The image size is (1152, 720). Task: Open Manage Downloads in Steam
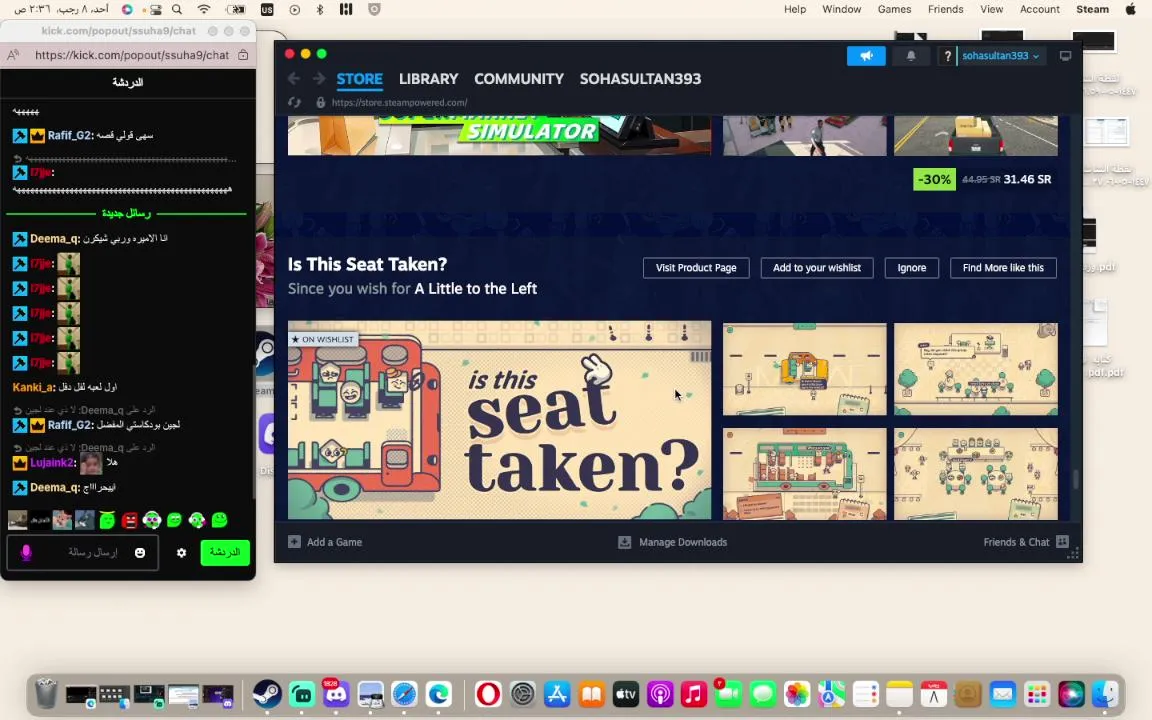(x=672, y=542)
